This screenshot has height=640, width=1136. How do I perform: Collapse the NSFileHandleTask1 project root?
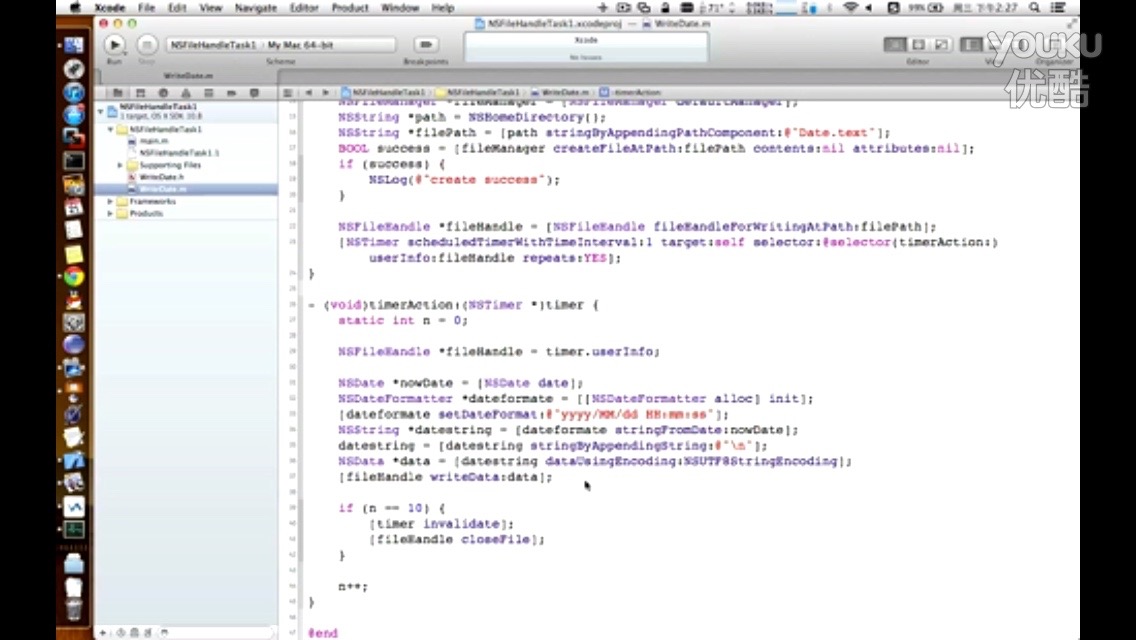pos(101,111)
